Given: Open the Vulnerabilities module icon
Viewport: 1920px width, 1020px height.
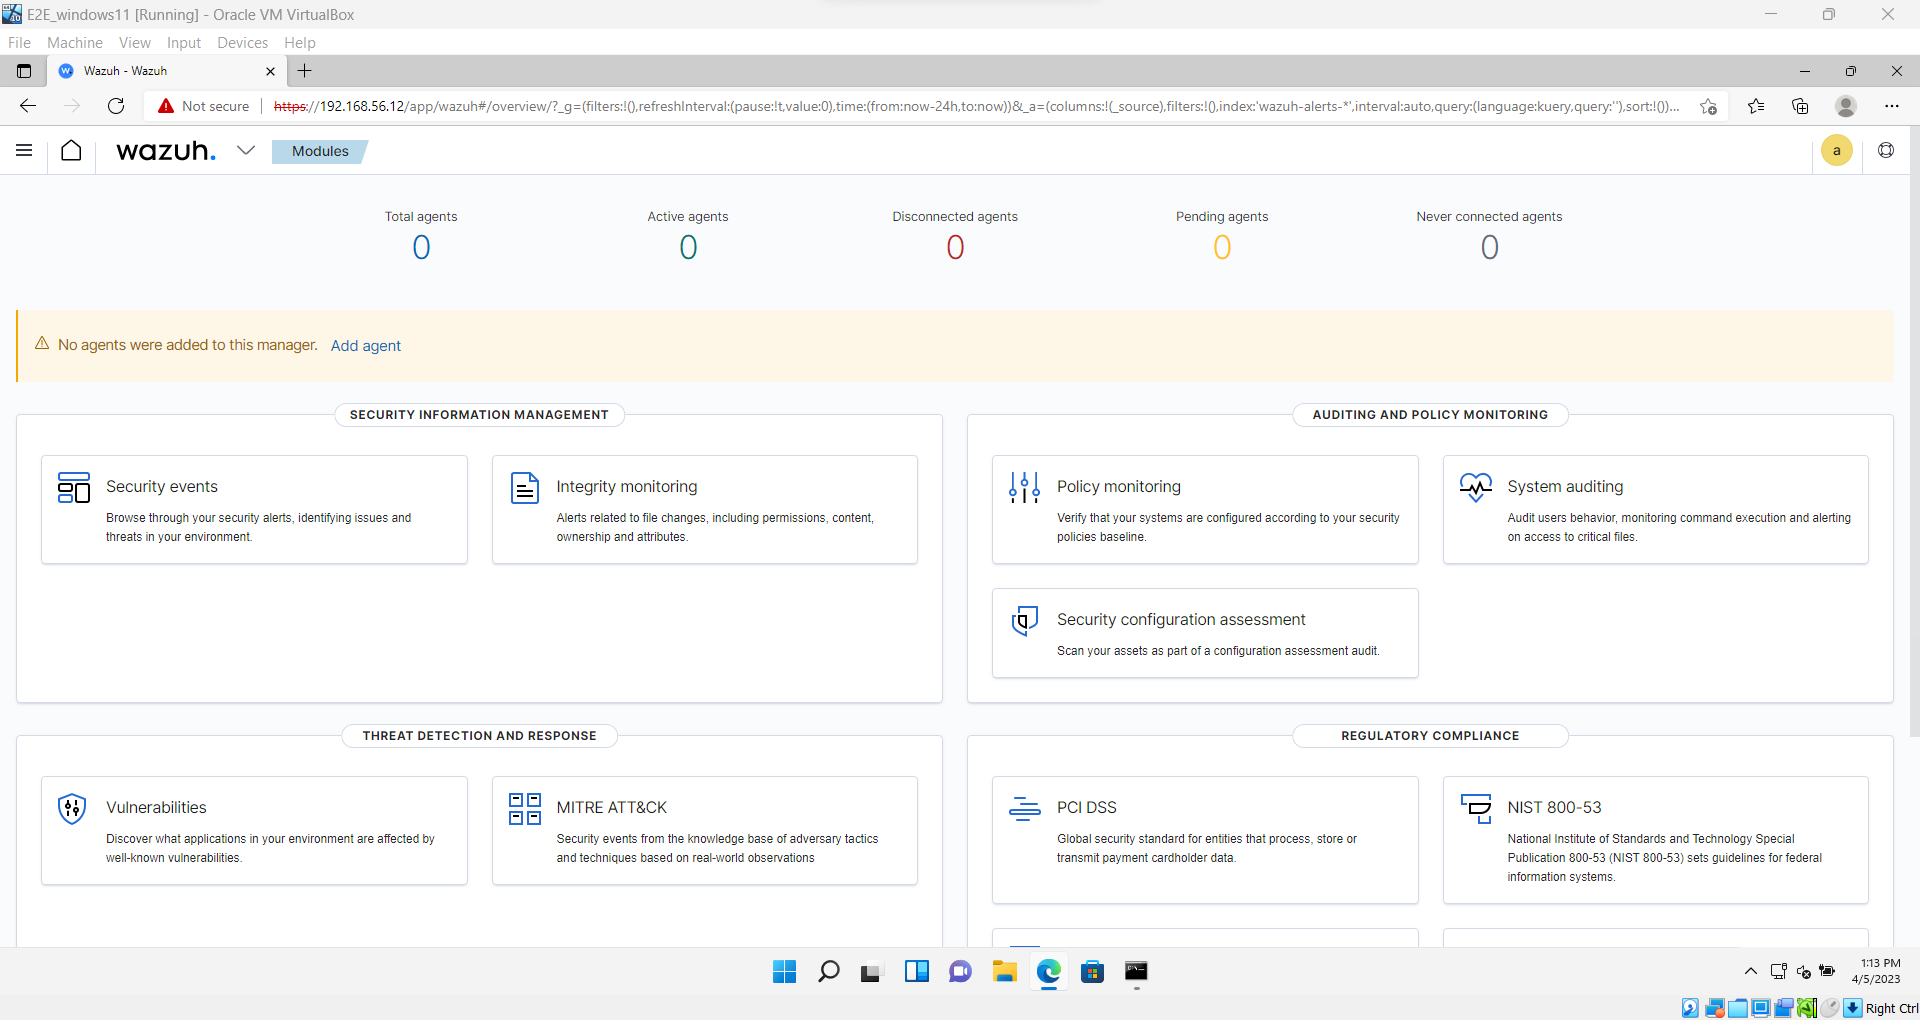Looking at the screenshot, I should [x=71, y=809].
